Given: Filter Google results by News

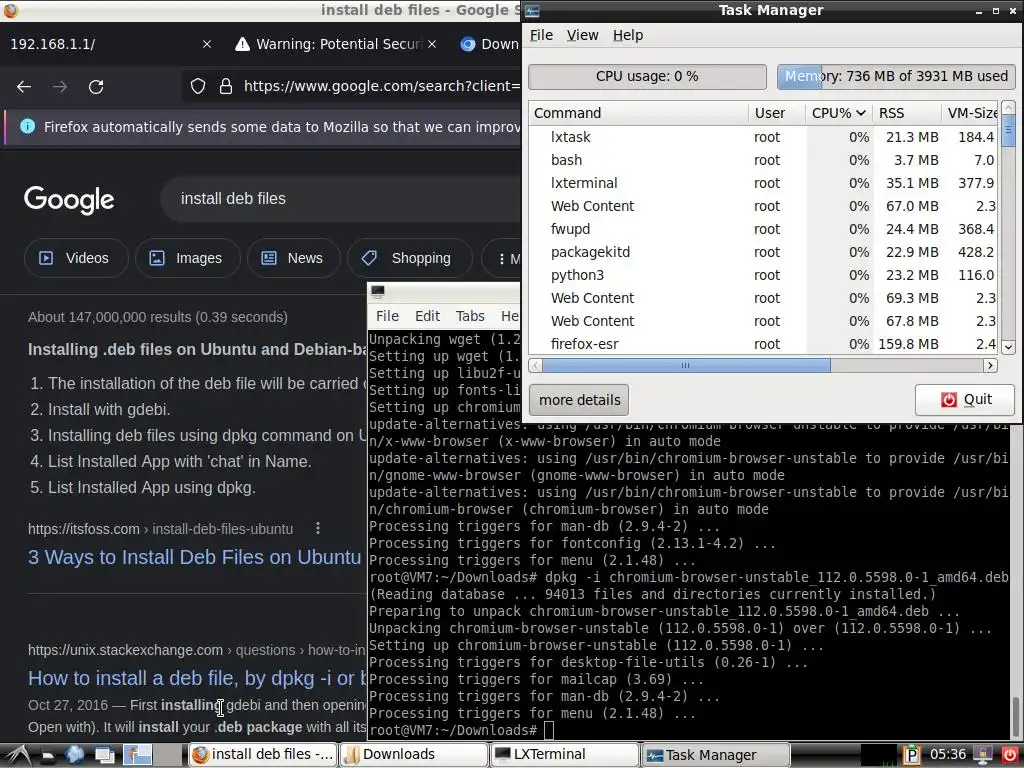Looking at the screenshot, I should 293,258.
